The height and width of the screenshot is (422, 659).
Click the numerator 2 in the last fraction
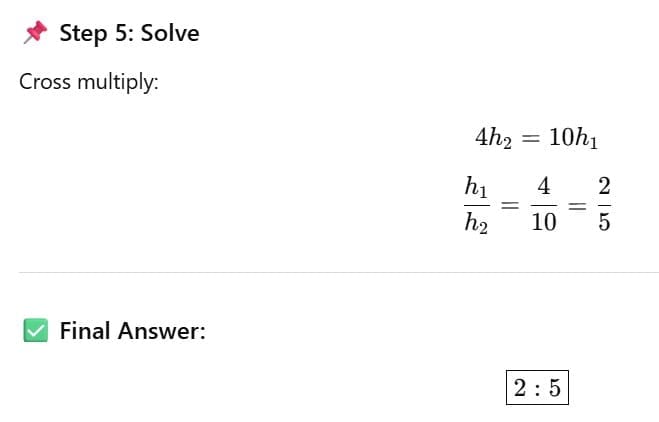pos(603,186)
